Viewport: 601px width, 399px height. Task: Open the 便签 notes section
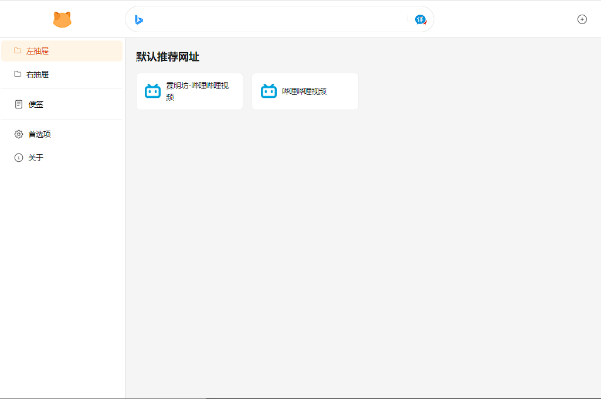62,104
